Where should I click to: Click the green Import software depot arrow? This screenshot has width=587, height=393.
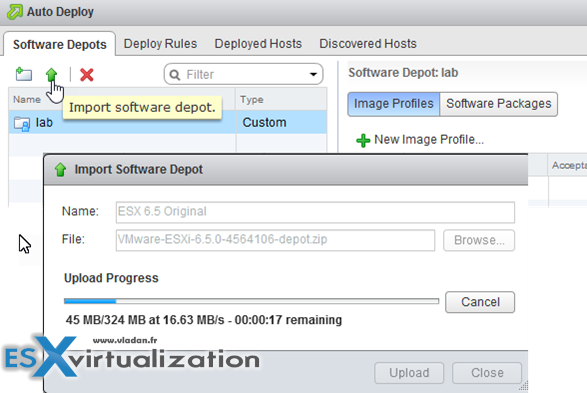(x=51, y=75)
